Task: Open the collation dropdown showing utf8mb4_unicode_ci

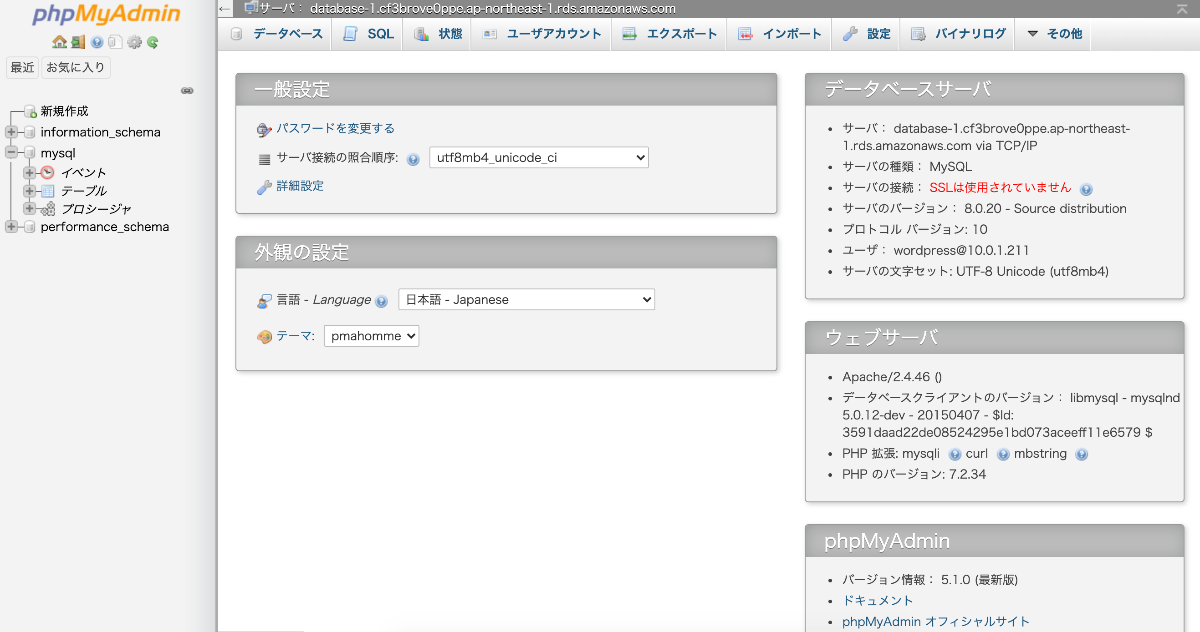Action: point(539,158)
